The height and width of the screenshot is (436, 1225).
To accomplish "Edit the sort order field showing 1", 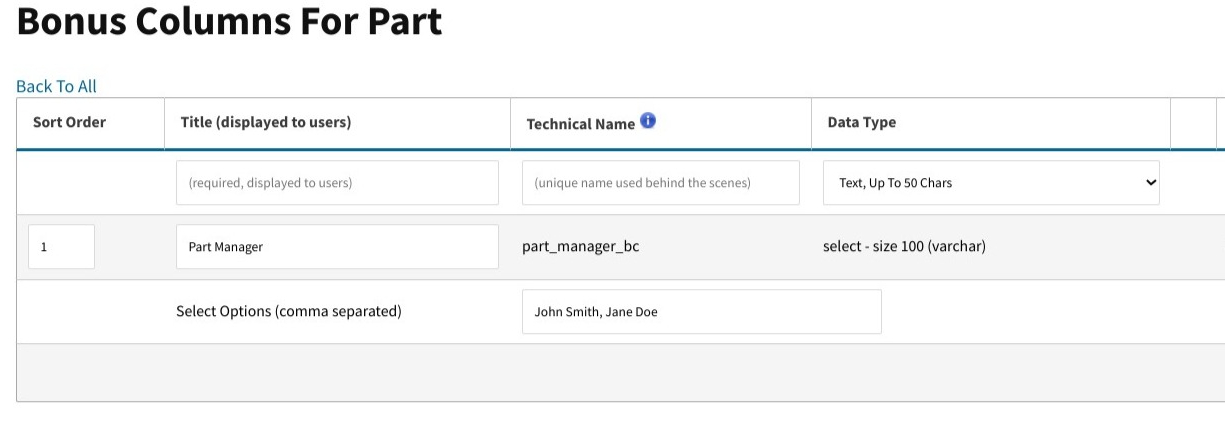I will click(62, 247).
